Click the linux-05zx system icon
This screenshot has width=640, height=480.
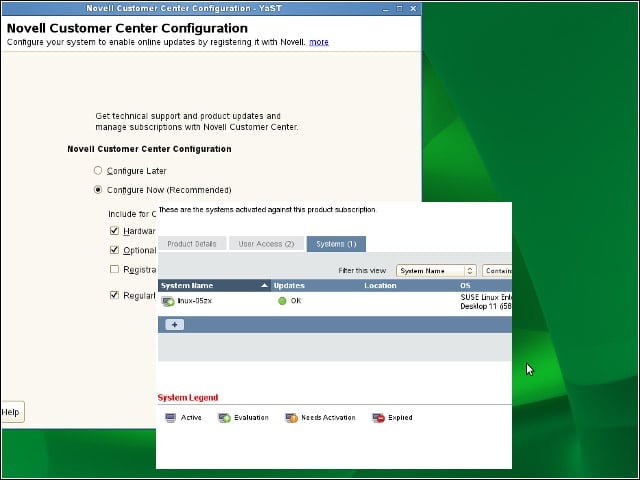point(168,302)
